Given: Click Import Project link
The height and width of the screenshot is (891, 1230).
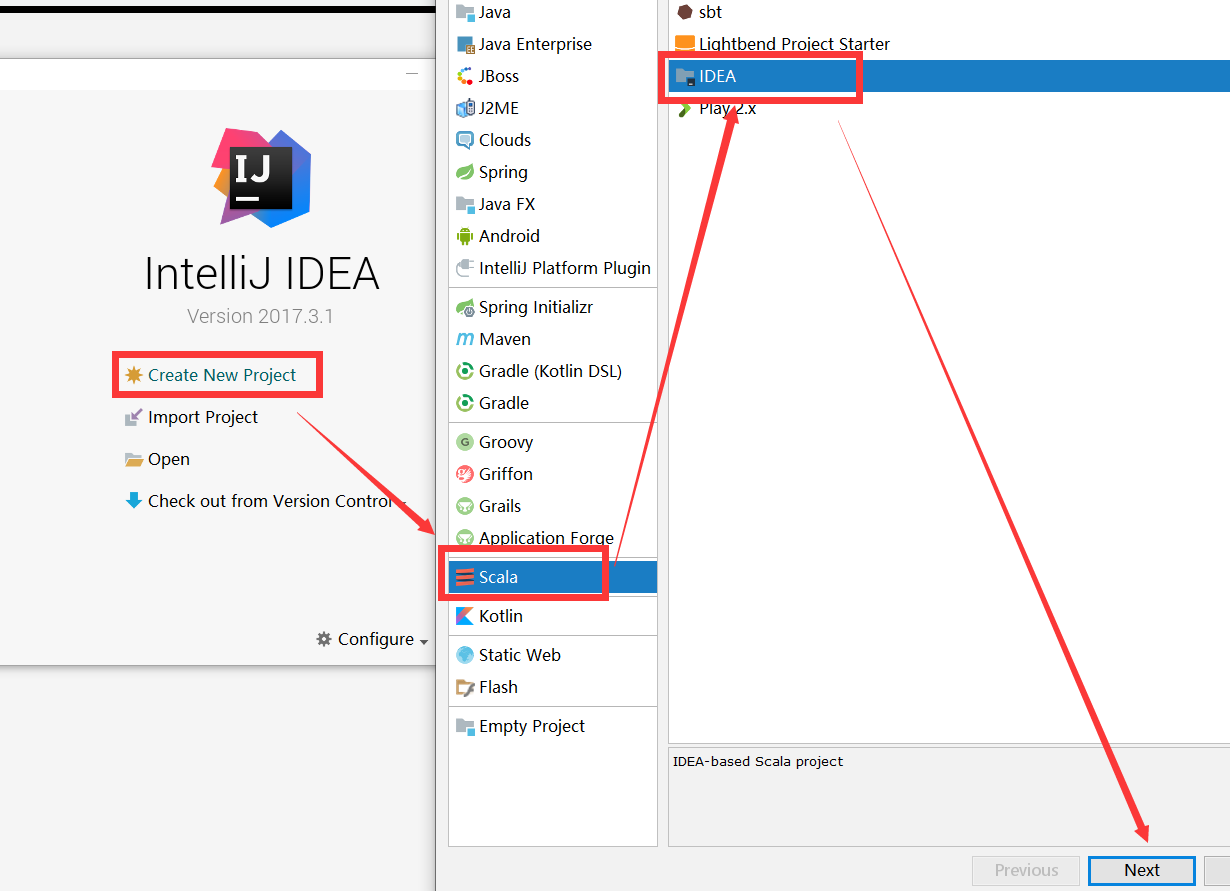Looking at the screenshot, I should pyautogui.click(x=191, y=417).
